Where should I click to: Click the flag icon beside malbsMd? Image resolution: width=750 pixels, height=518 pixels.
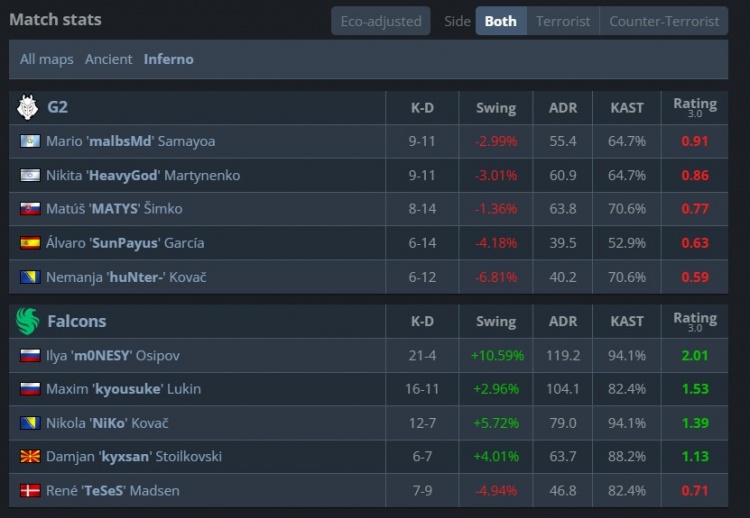[x=29, y=142]
